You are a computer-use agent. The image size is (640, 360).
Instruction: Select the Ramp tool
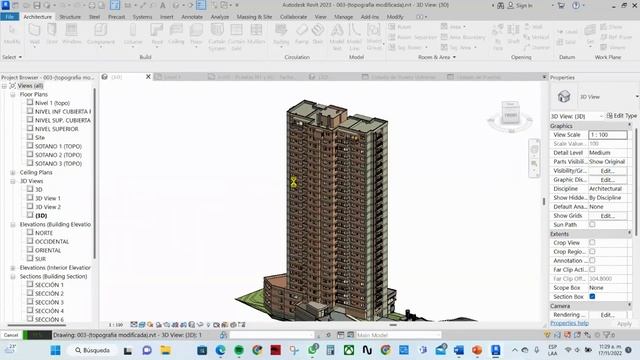(302, 33)
